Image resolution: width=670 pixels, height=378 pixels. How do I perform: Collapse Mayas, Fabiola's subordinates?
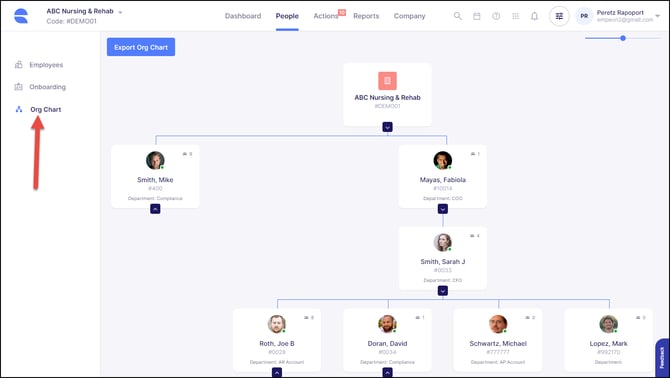443,209
